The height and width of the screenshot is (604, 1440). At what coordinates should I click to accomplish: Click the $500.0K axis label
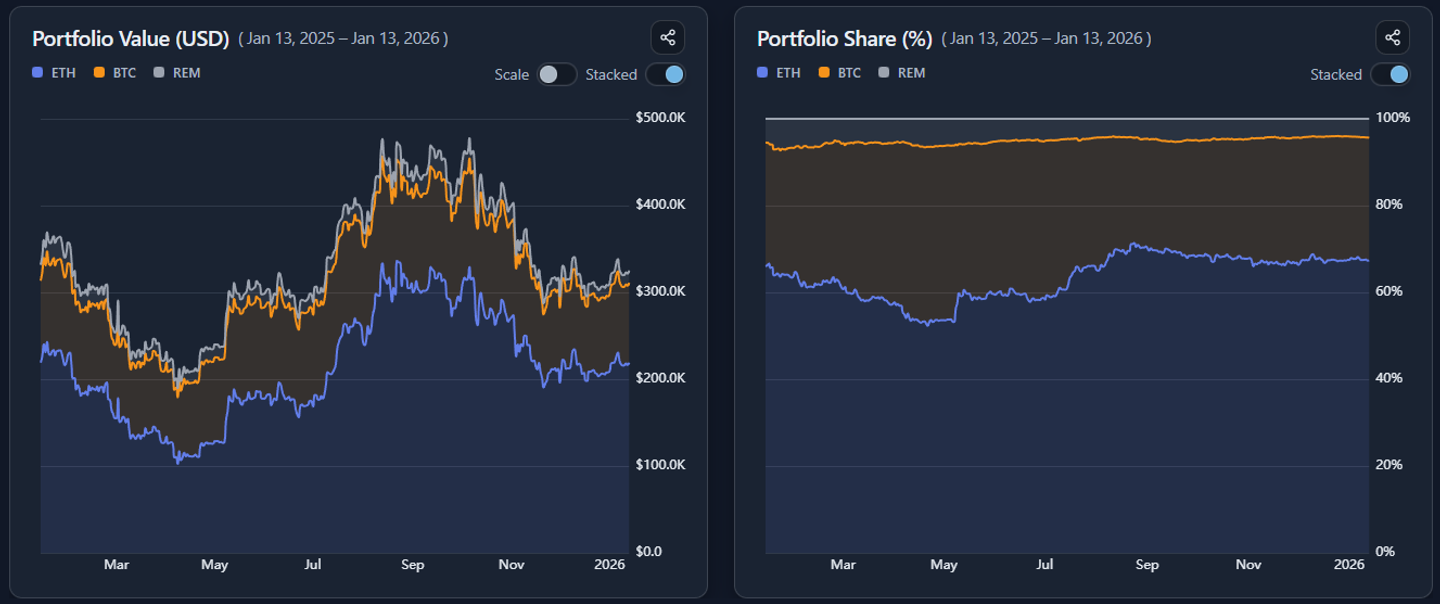[x=660, y=118]
